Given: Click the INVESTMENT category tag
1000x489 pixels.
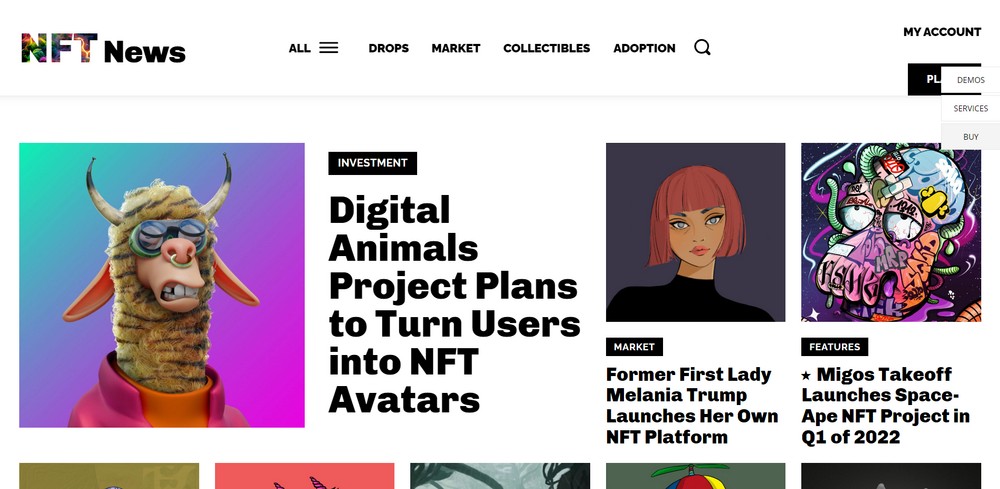Looking at the screenshot, I should 372,163.
